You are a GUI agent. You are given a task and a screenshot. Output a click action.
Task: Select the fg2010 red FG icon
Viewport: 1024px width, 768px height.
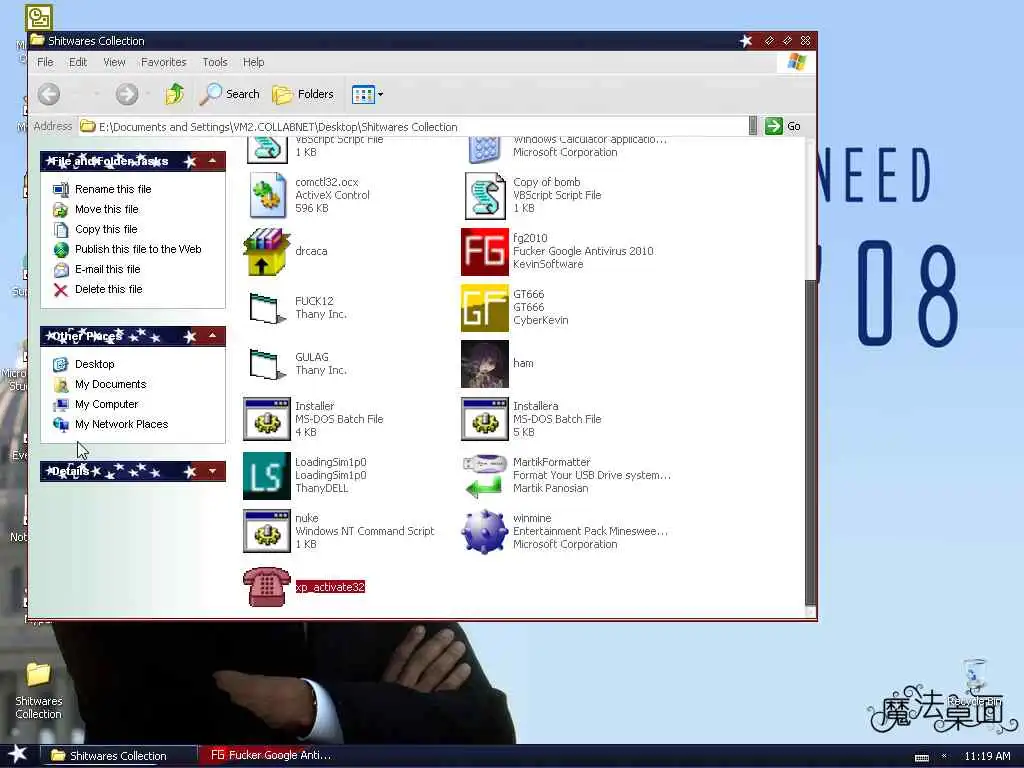pos(485,251)
